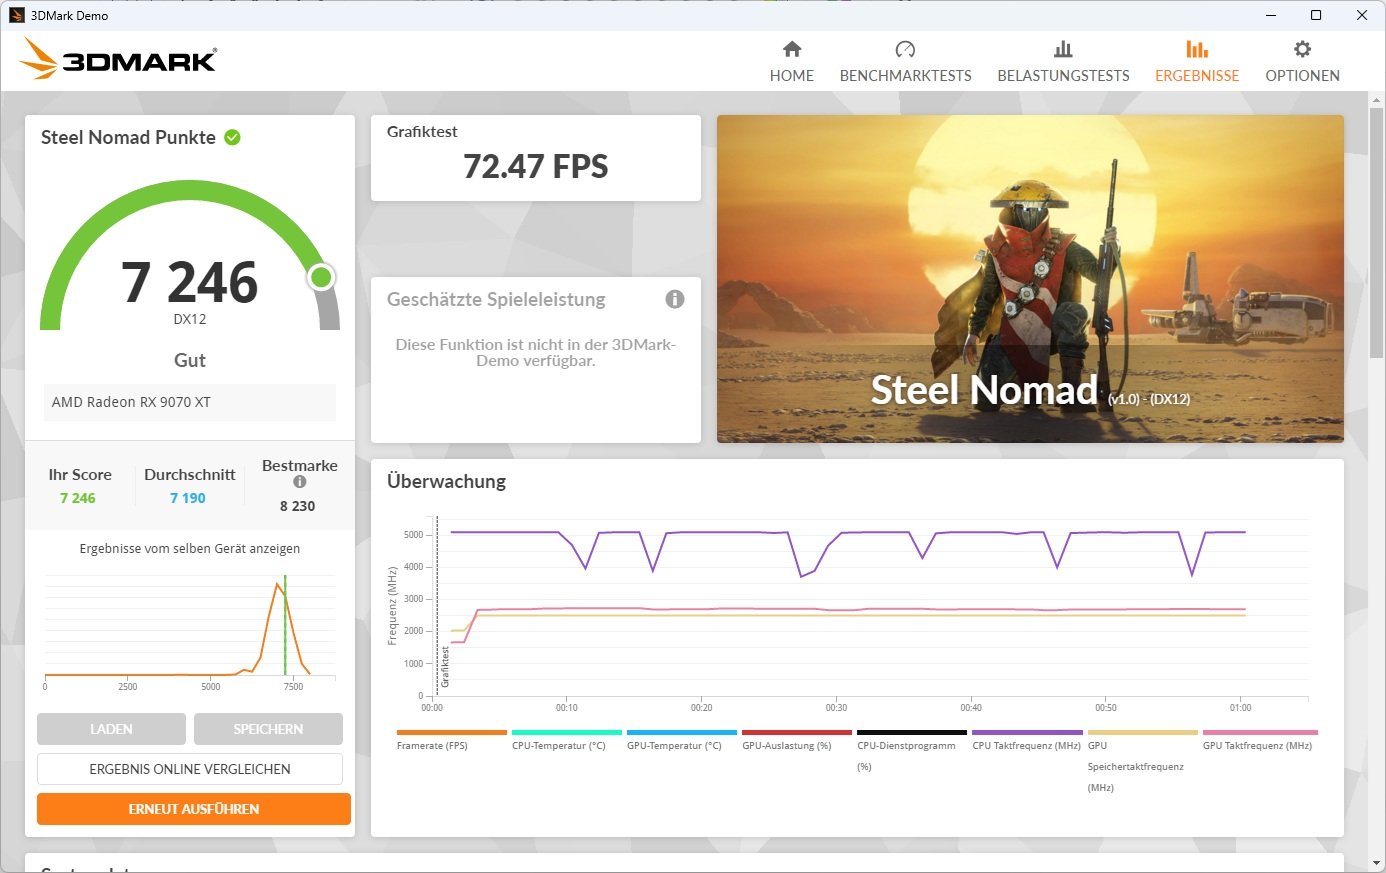Click the Steel Nomad benchmark artwork
Viewport: 1386px width, 873px height.
pyautogui.click(x=1030, y=279)
